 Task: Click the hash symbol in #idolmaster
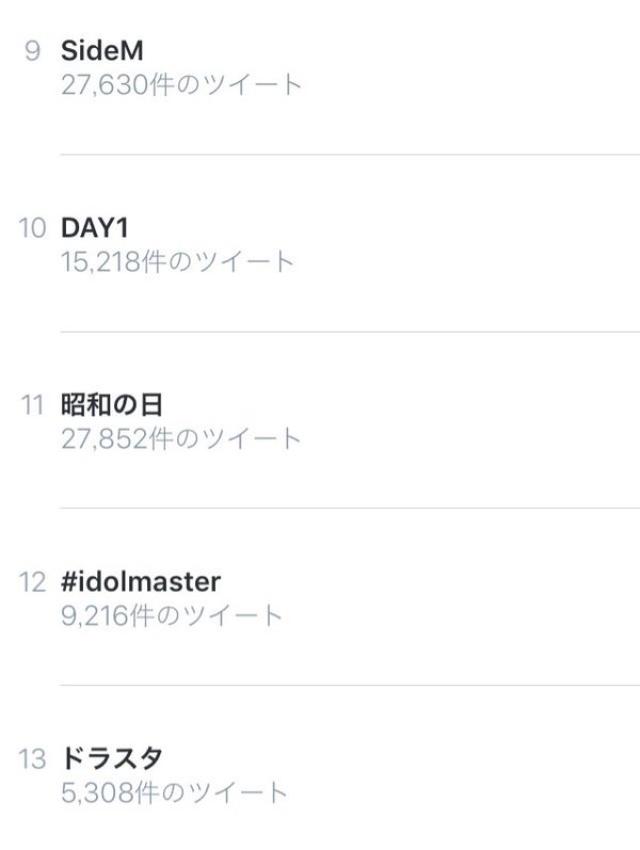click(x=70, y=582)
